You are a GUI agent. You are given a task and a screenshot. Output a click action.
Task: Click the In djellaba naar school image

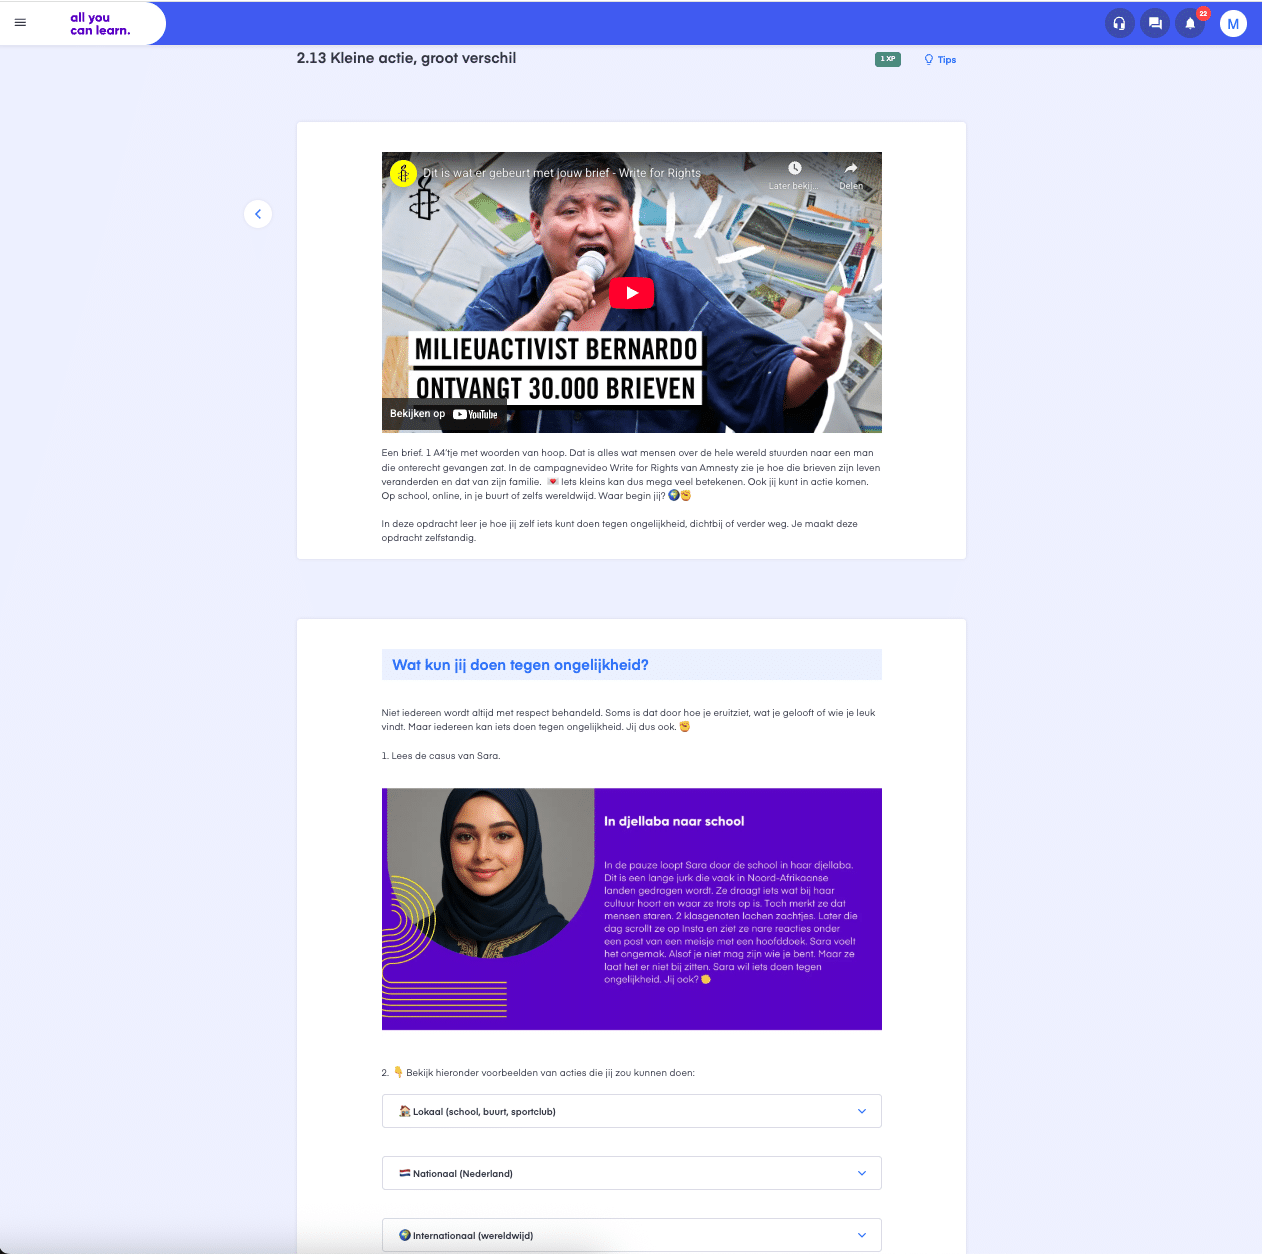click(631, 908)
